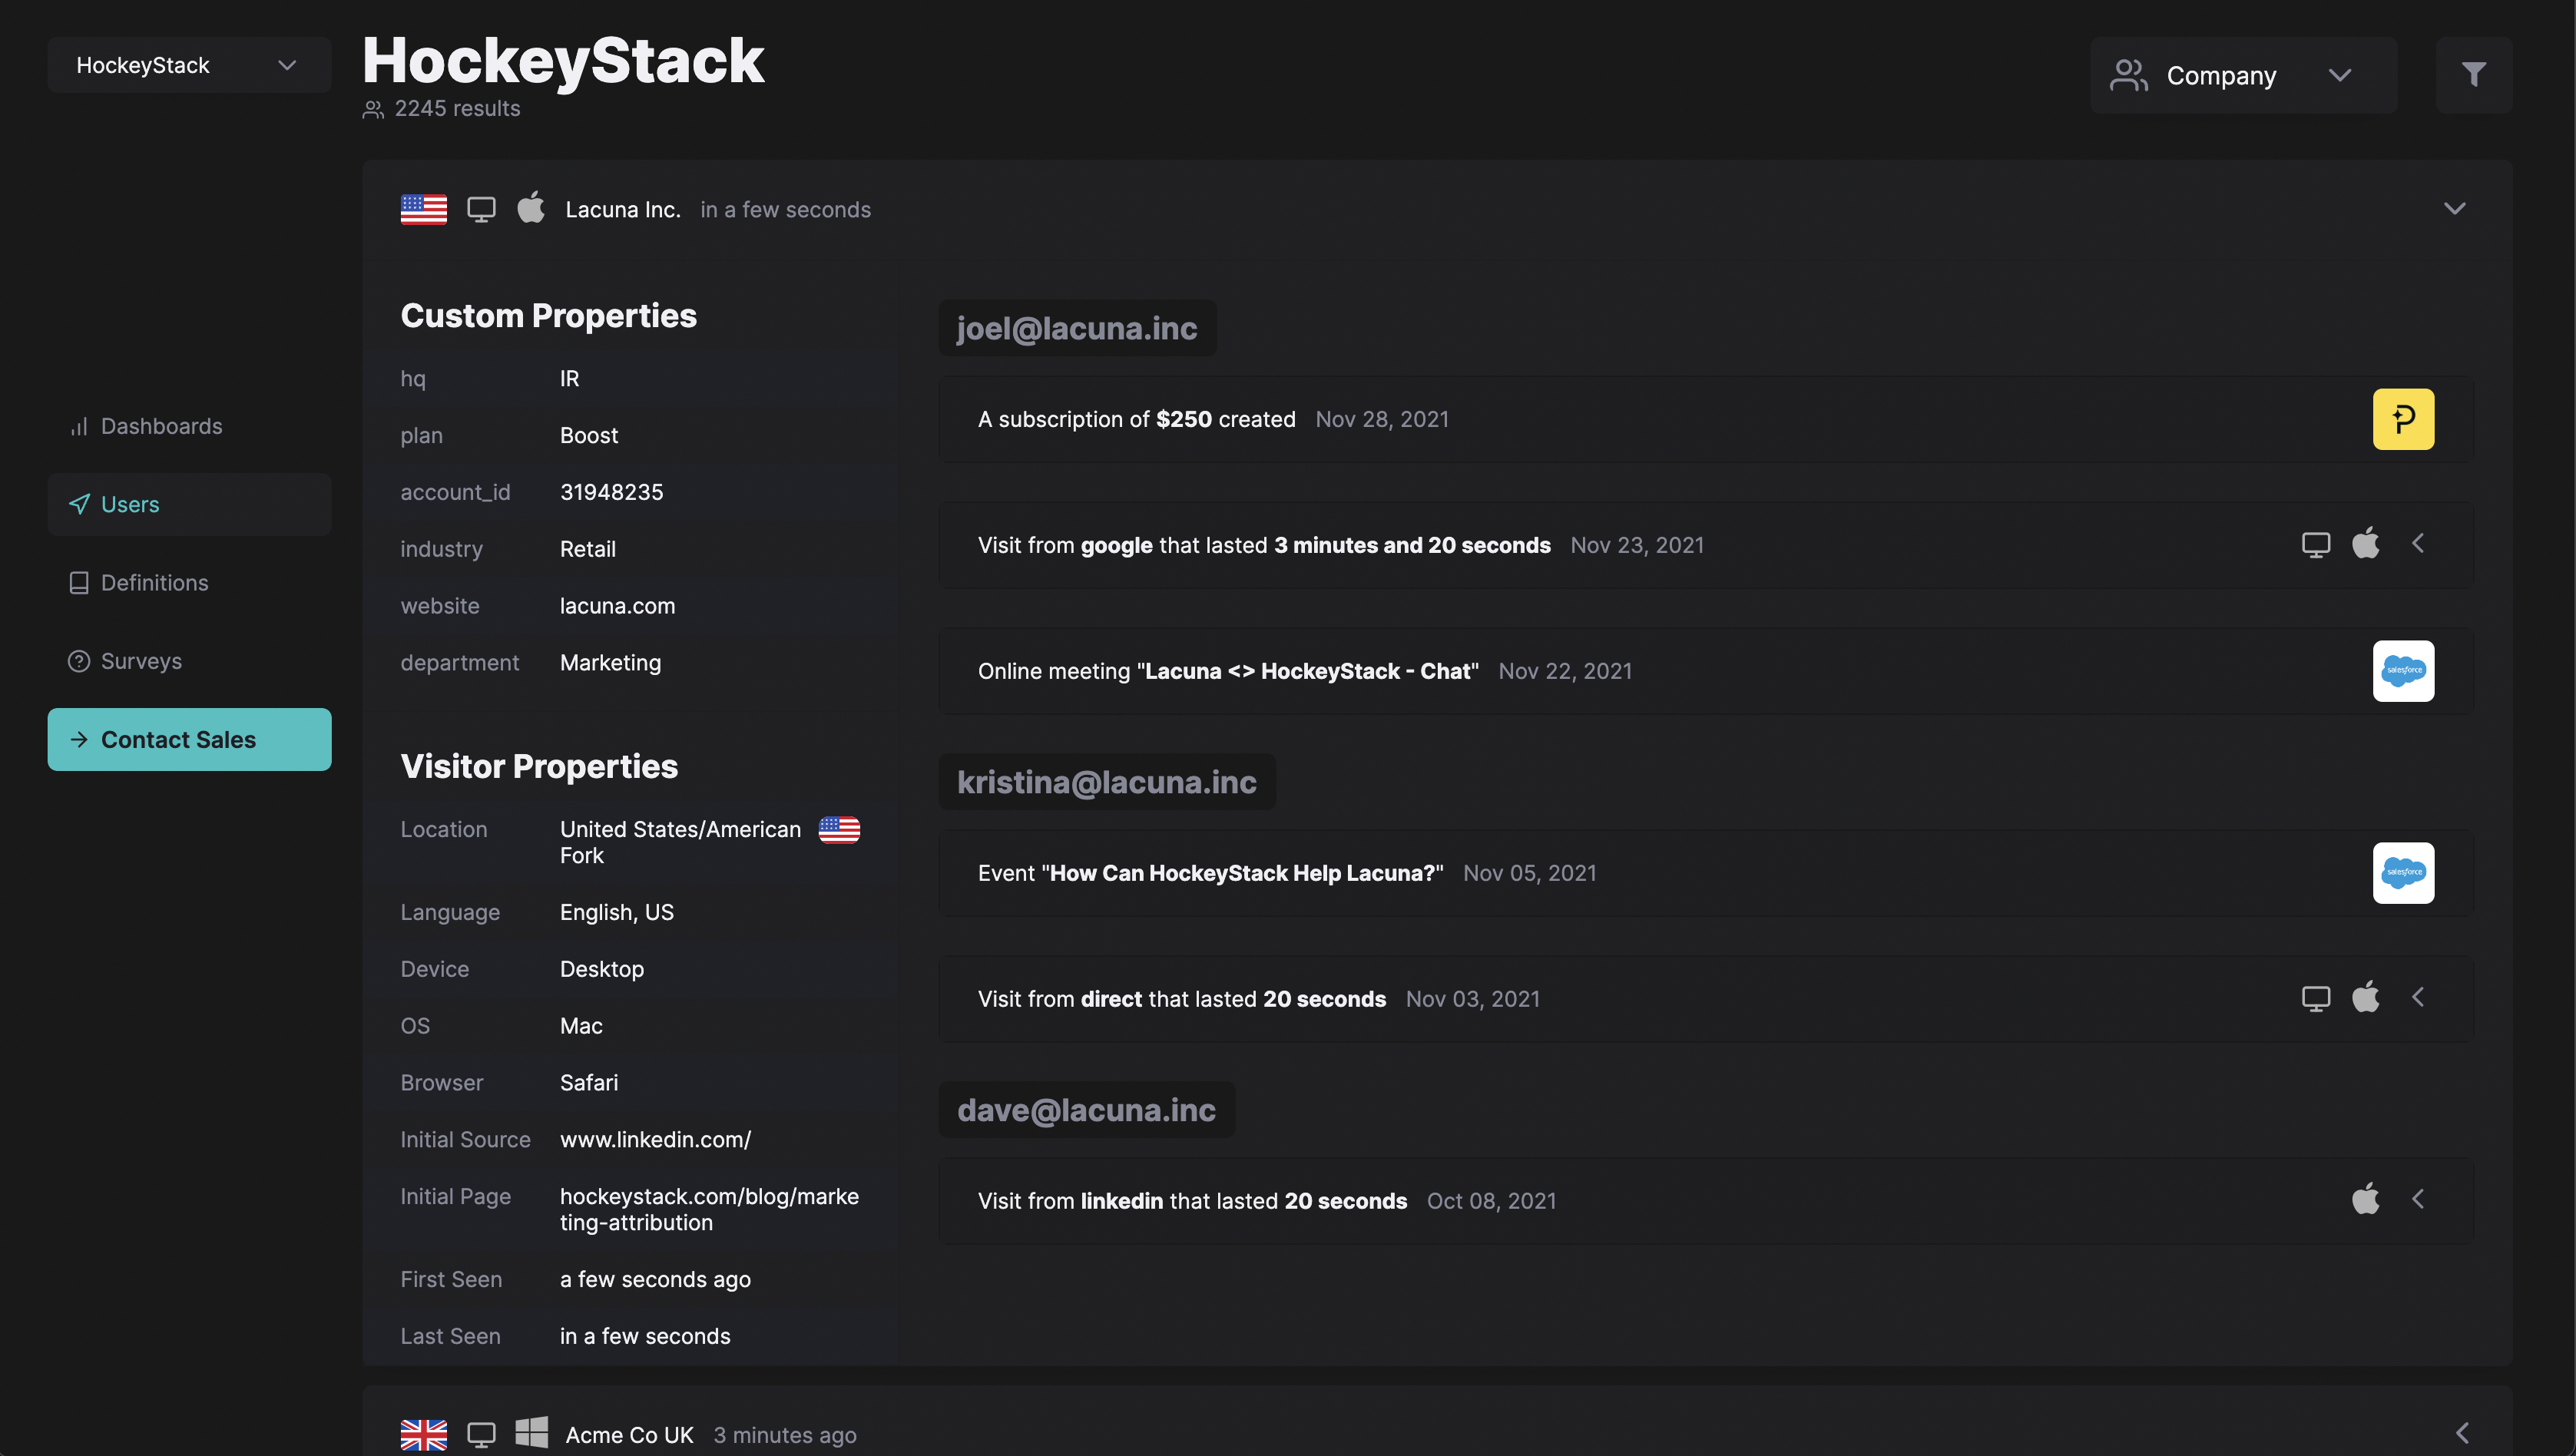Expand the google visit row chevron
The height and width of the screenshot is (1456, 2576).
tap(2418, 543)
